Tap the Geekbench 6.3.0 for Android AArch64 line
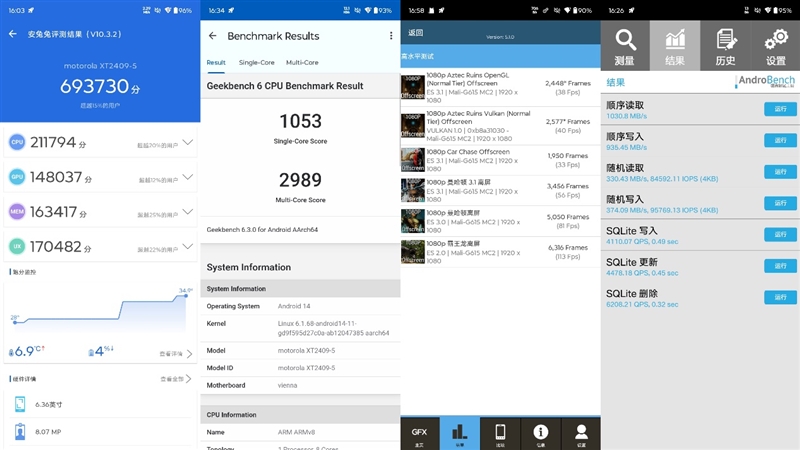This screenshot has height=450, width=800. 262,230
